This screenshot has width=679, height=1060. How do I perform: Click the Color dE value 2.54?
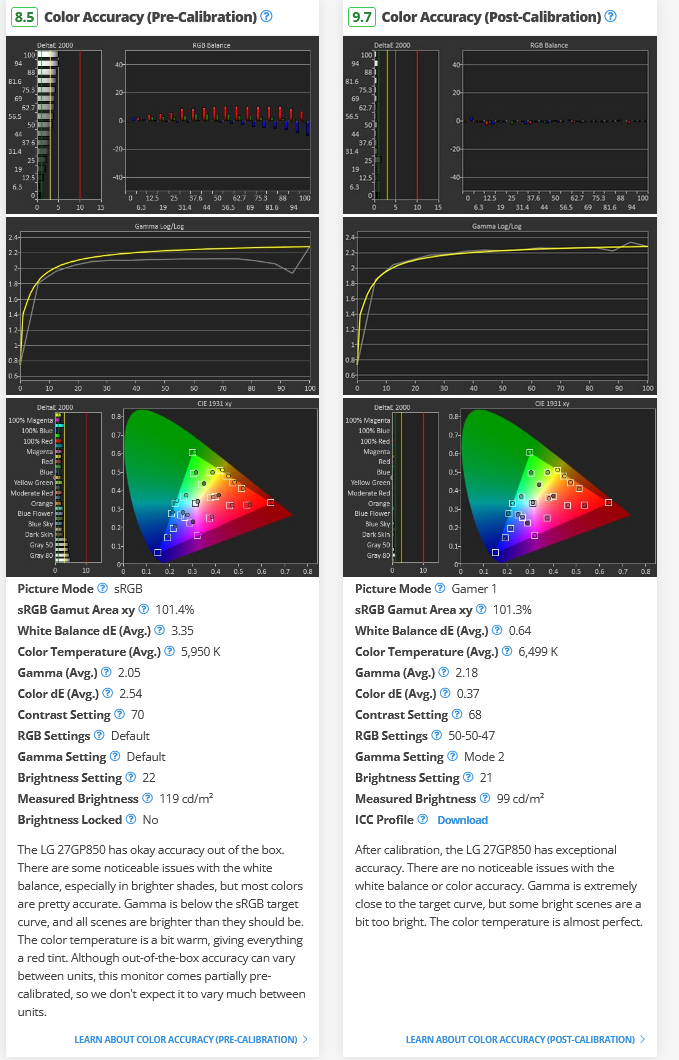[130, 694]
